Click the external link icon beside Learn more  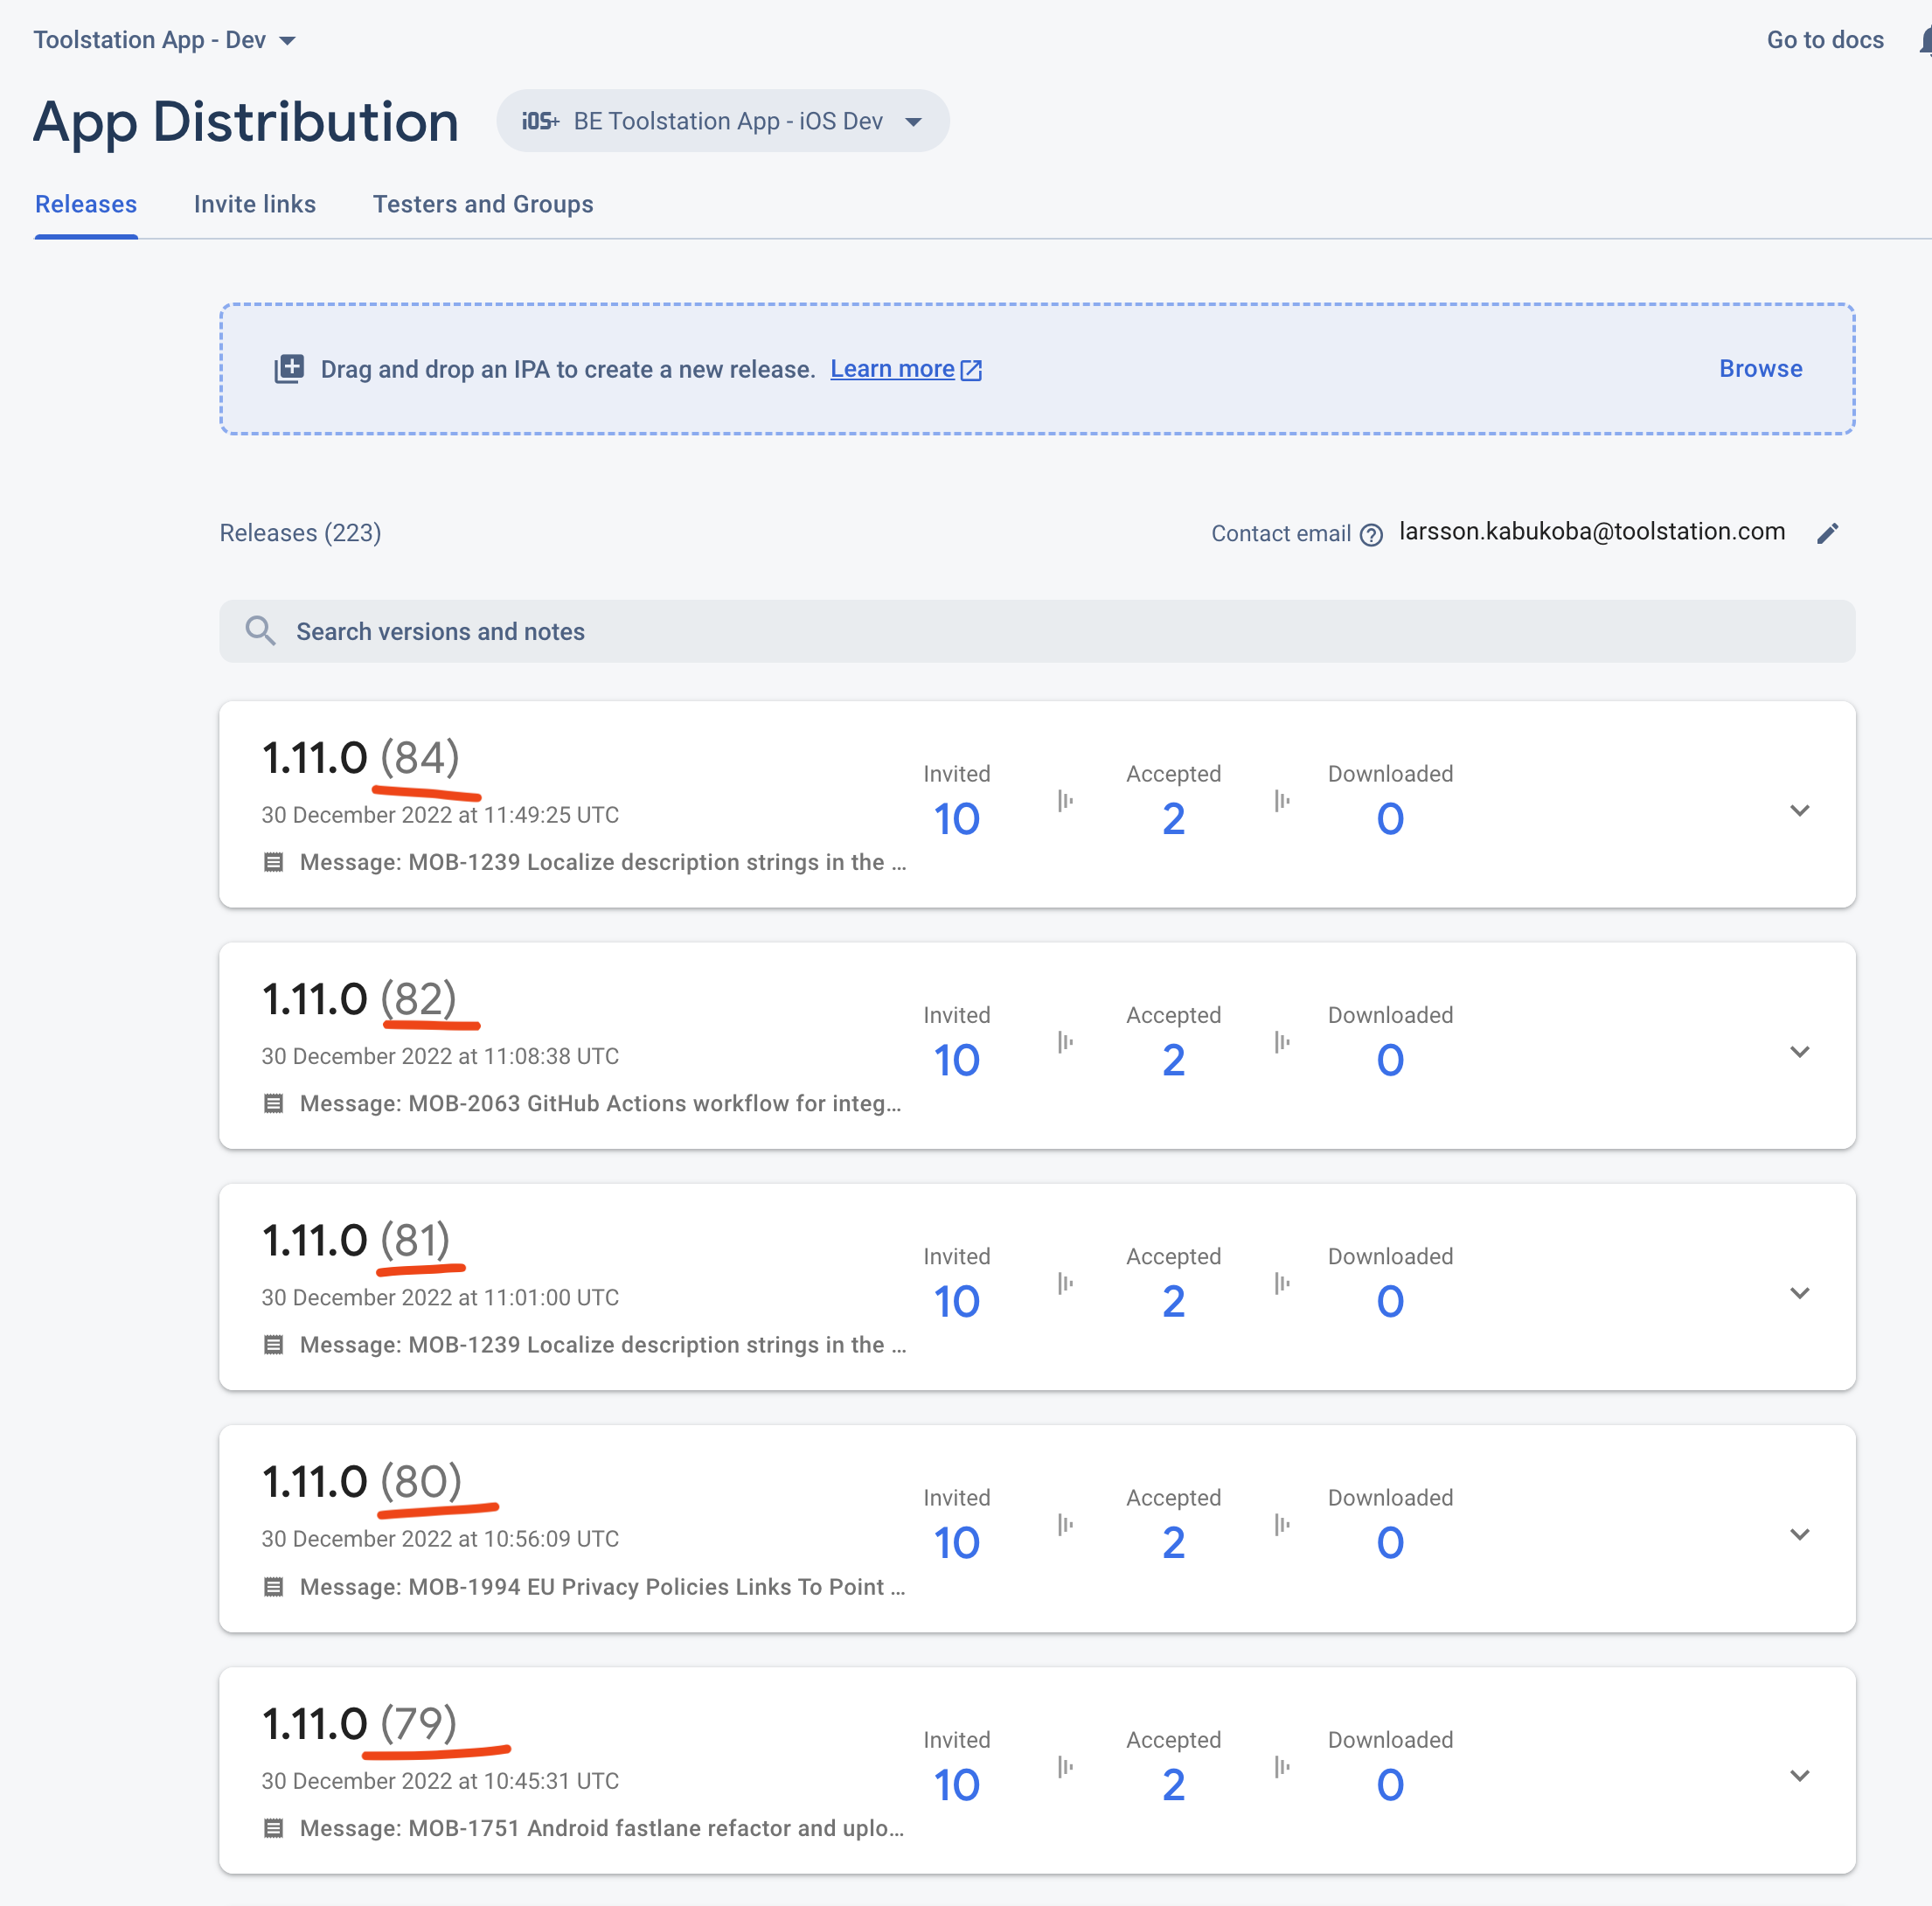pyautogui.click(x=971, y=370)
